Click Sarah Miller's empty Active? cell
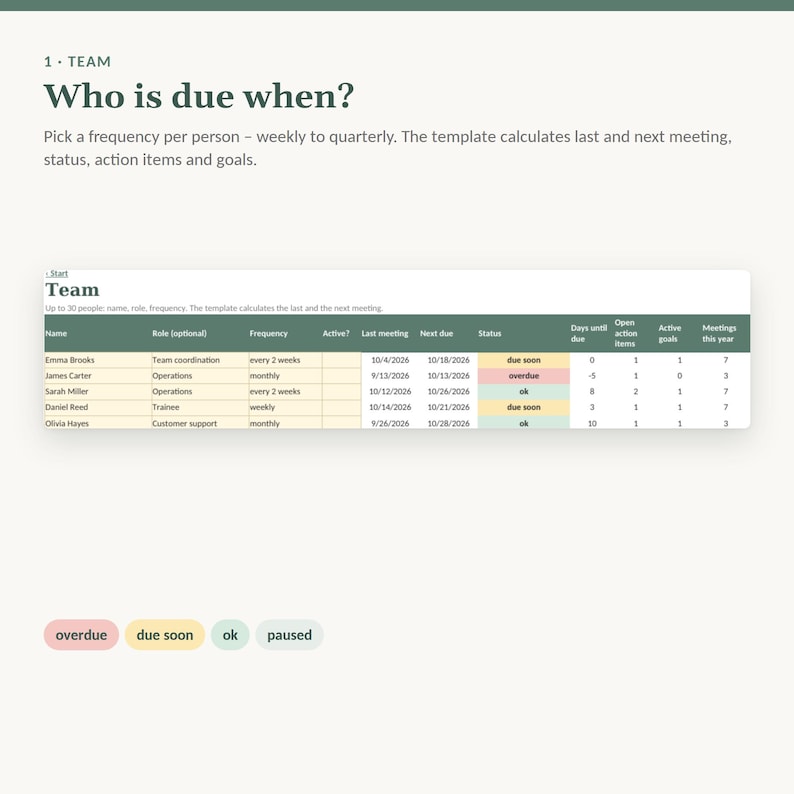Image resolution: width=794 pixels, height=794 pixels. pyautogui.click(x=341, y=391)
